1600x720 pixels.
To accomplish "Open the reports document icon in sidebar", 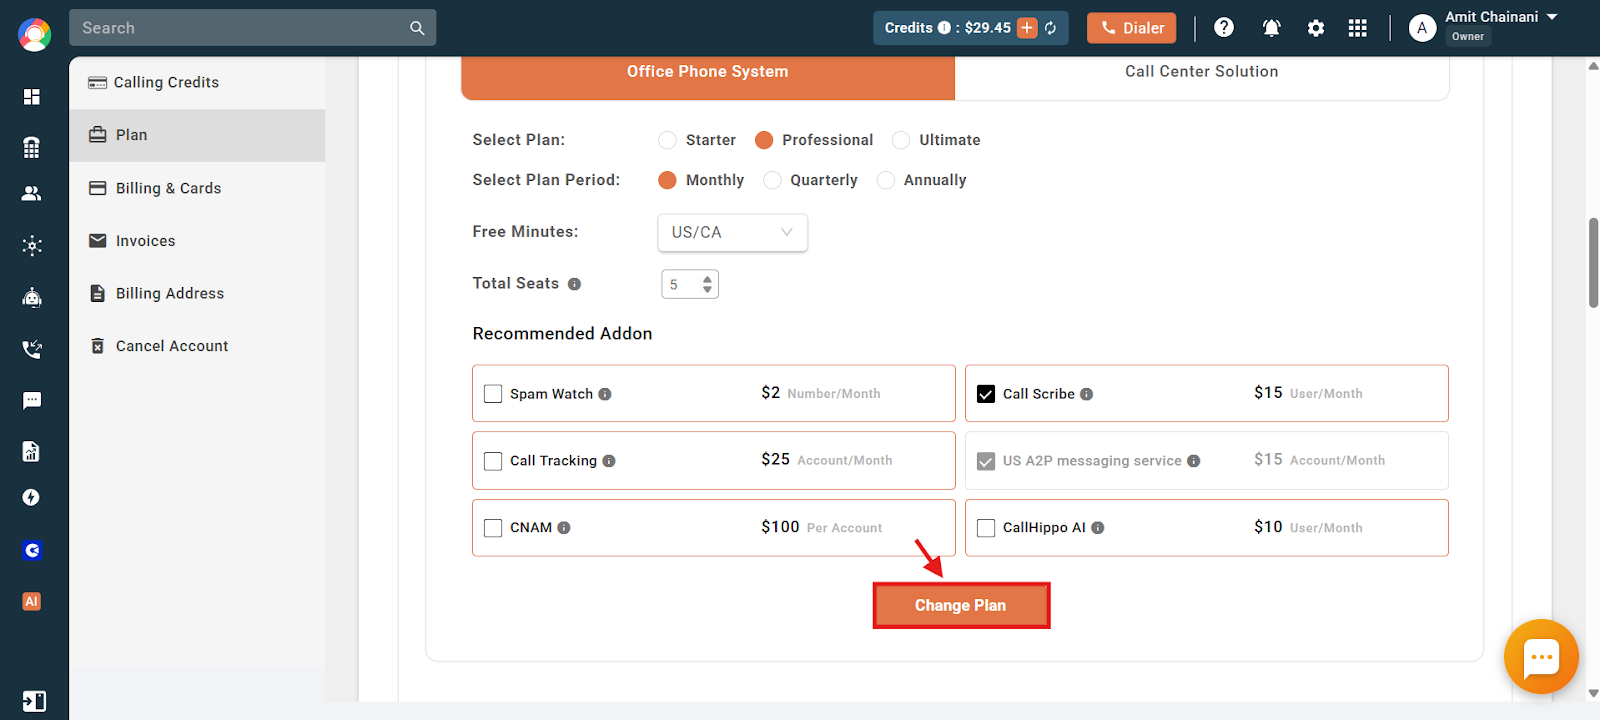I will pyautogui.click(x=32, y=452).
